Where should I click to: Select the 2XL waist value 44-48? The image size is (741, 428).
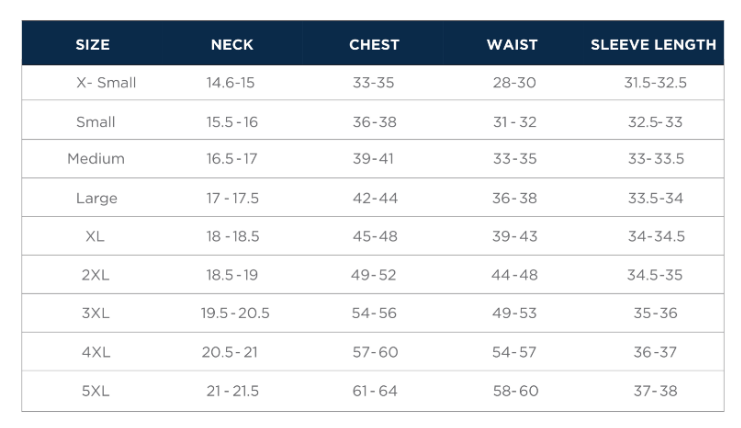pos(514,275)
